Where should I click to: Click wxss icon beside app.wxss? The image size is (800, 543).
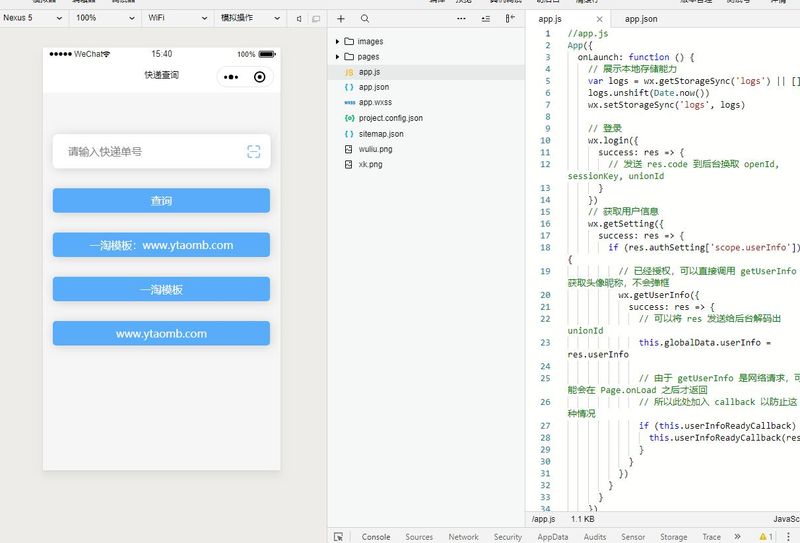(349, 103)
